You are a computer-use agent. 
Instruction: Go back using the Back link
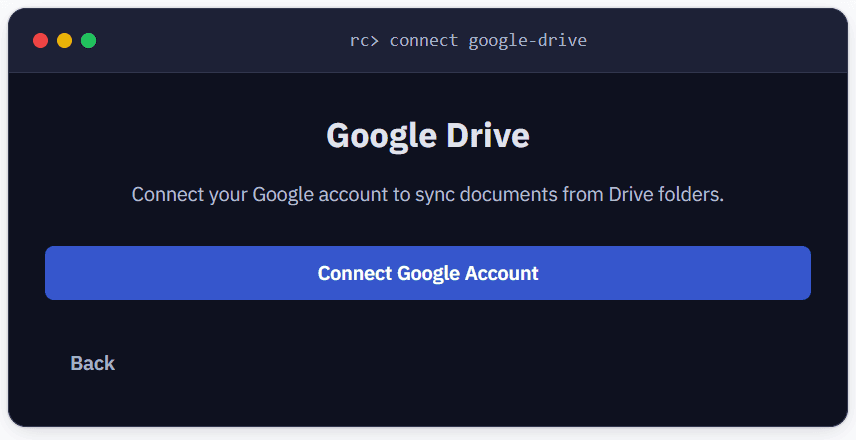93,364
